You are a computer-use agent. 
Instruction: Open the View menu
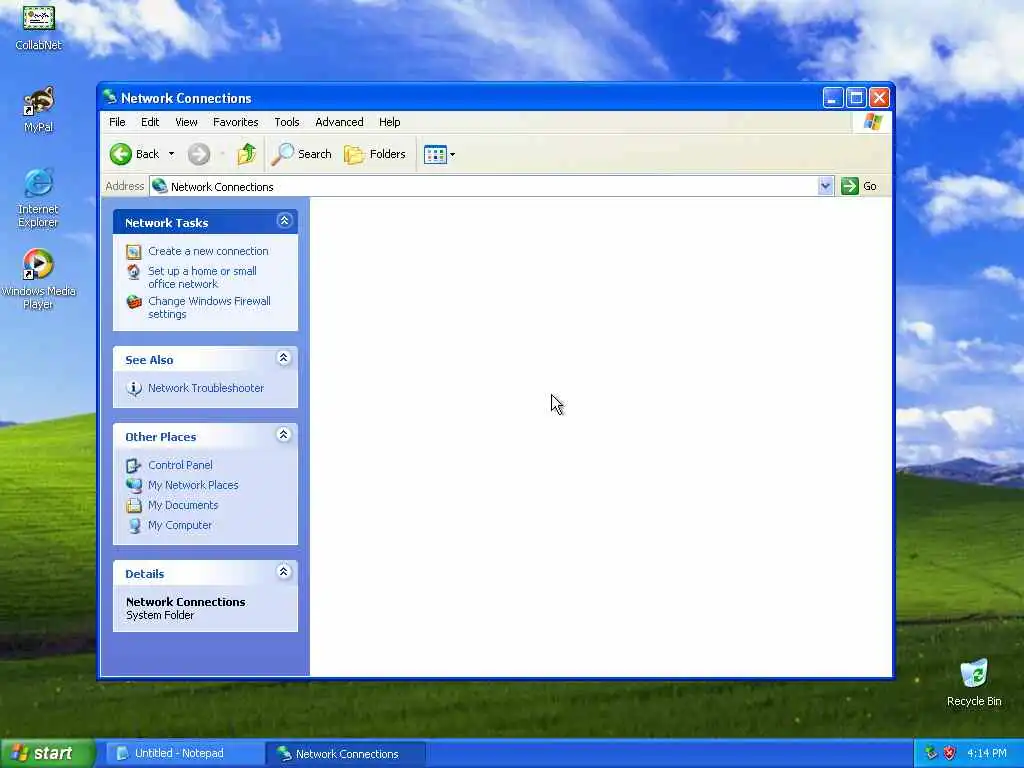[186, 122]
